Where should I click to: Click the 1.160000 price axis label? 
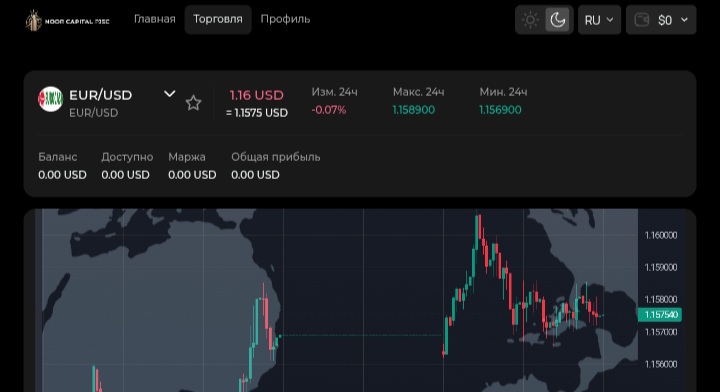point(661,235)
